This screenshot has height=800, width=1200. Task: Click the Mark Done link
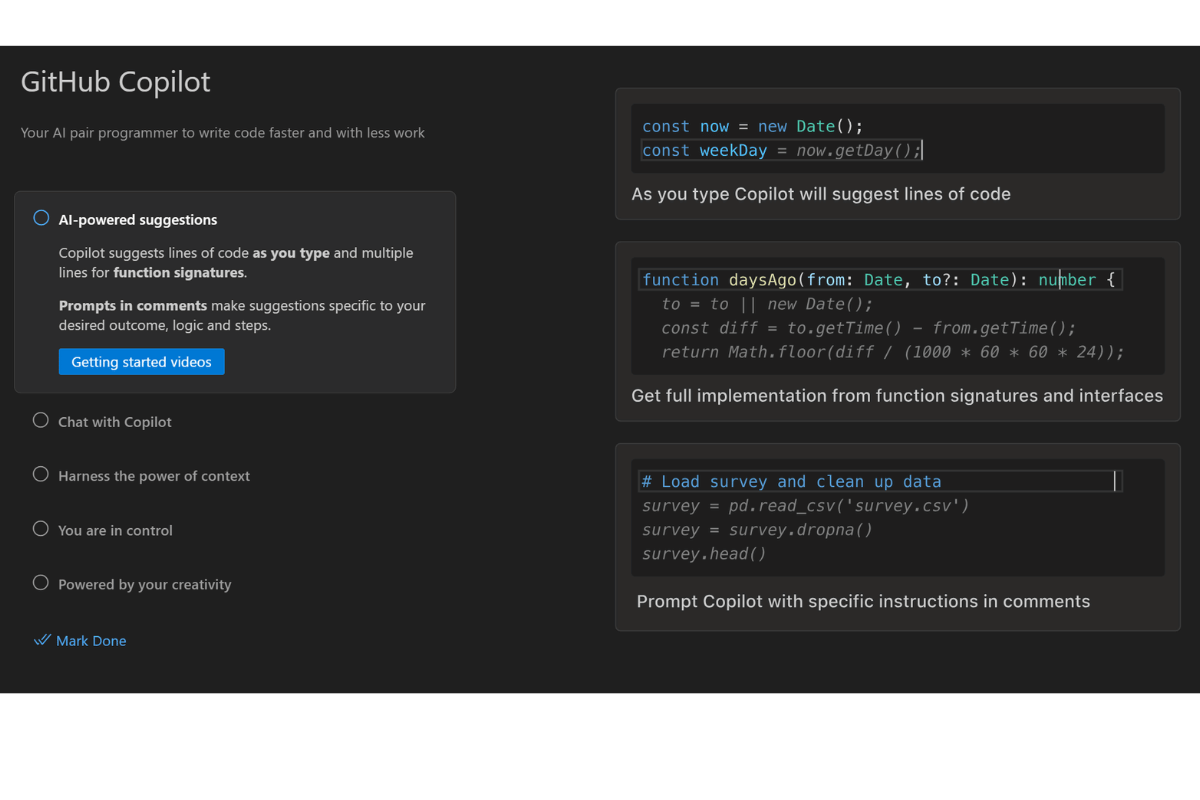click(x=90, y=640)
